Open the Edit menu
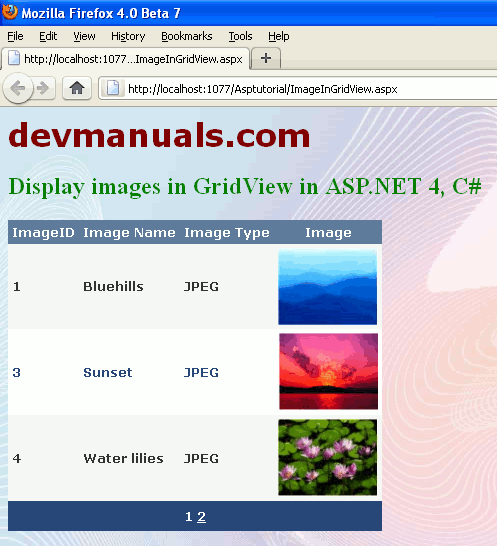Screen dimensions: 497x546 click(48, 36)
